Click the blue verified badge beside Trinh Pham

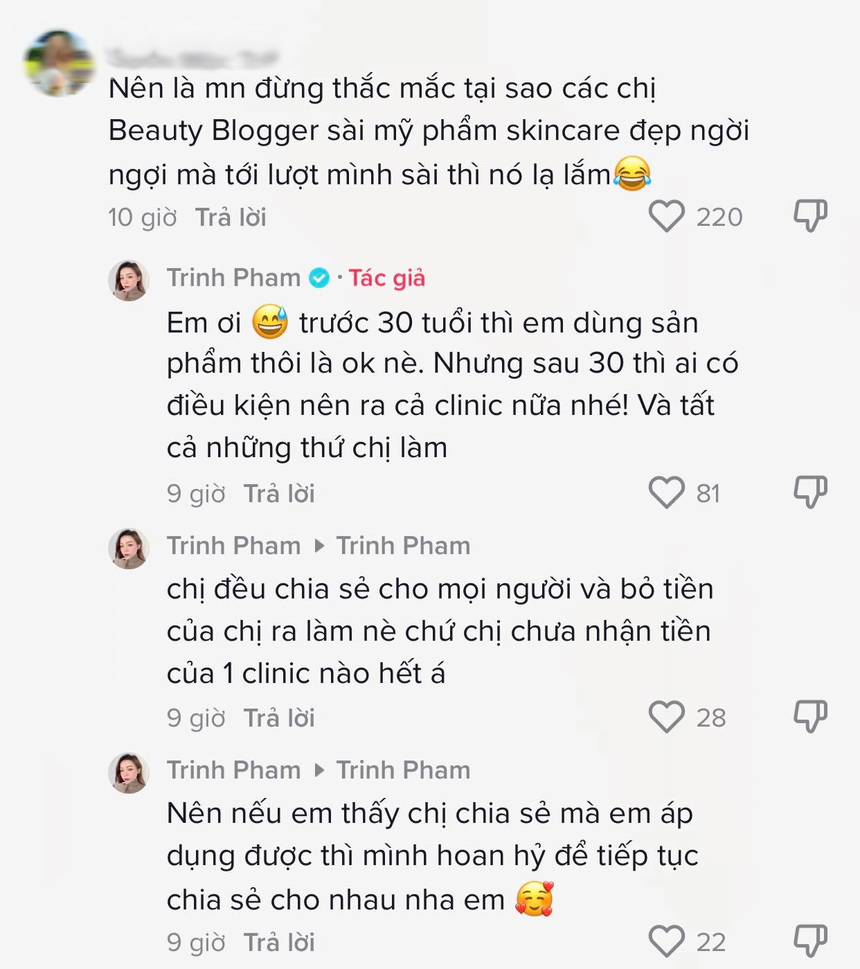[x=320, y=277]
